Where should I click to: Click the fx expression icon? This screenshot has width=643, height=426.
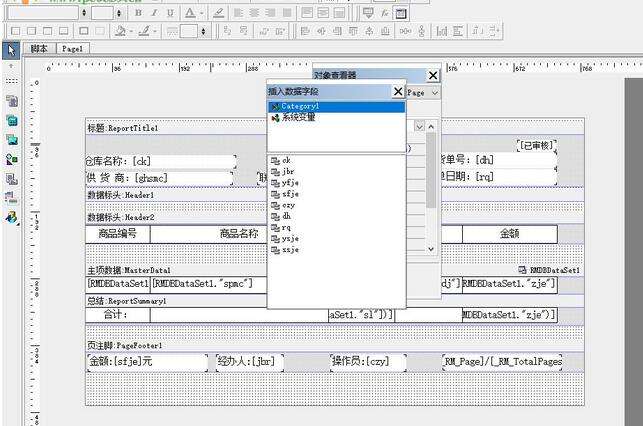point(385,13)
